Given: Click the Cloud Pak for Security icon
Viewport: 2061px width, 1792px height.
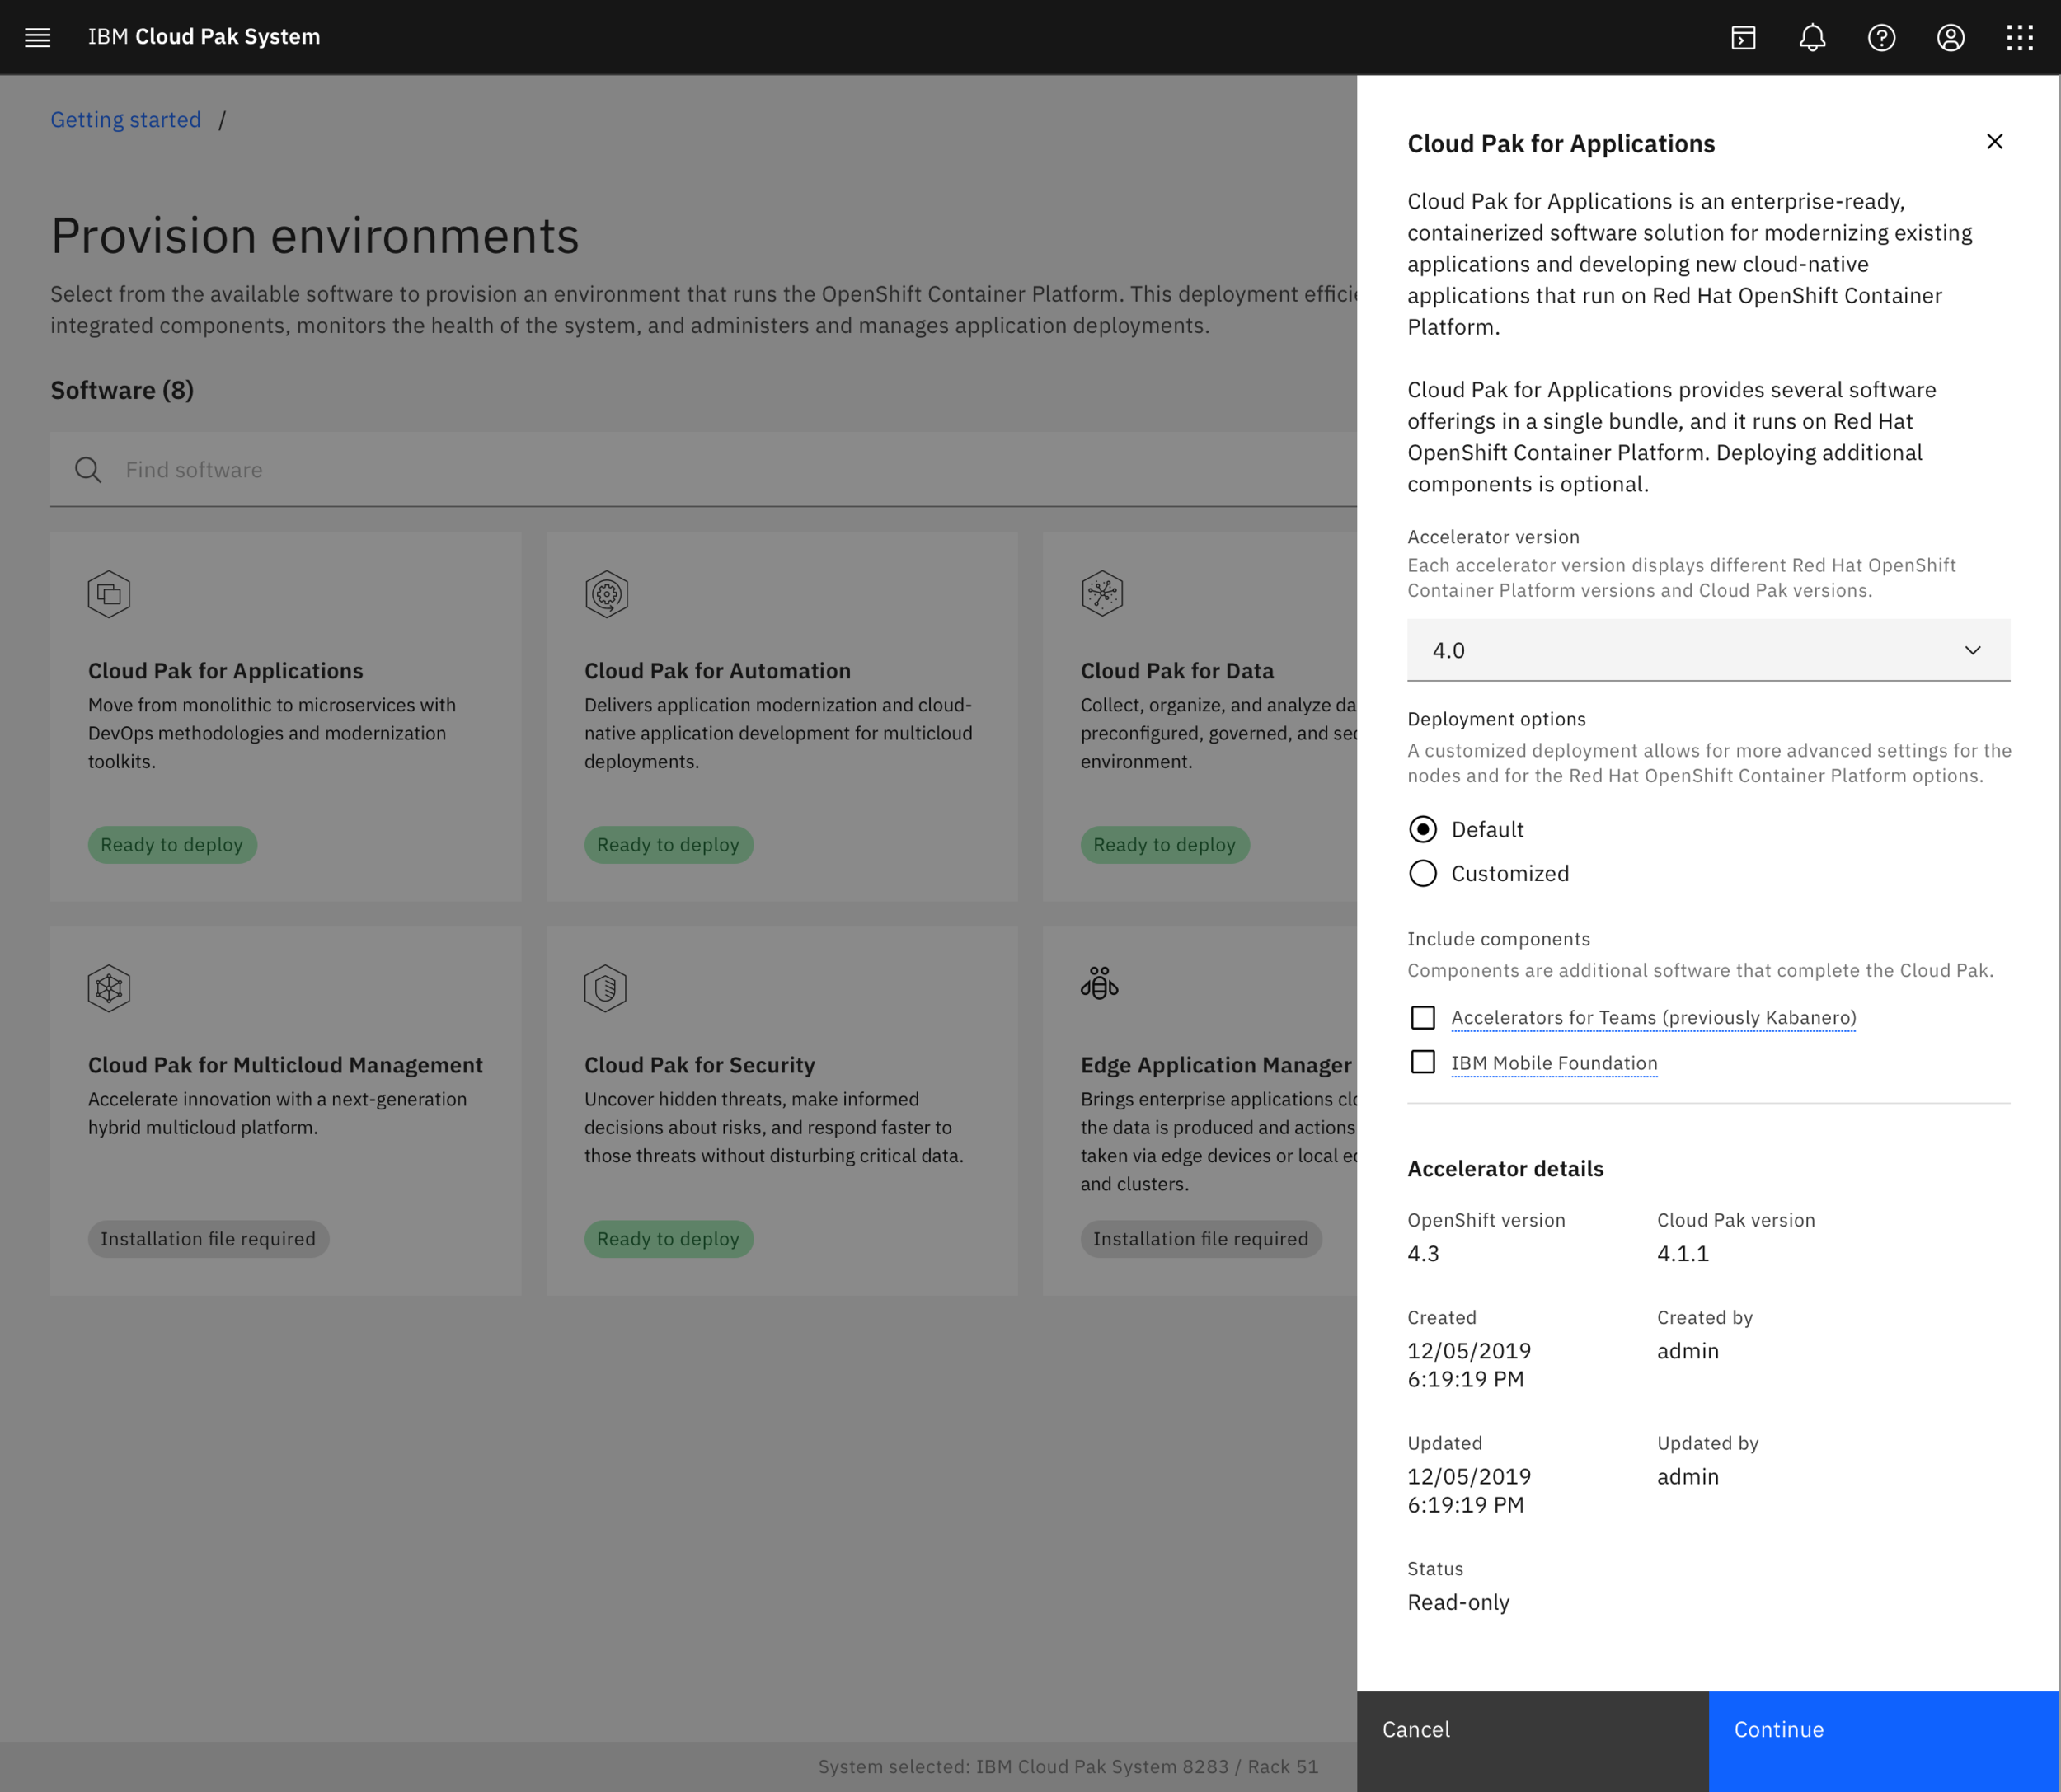Looking at the screenshot, I should pos(605,988).
